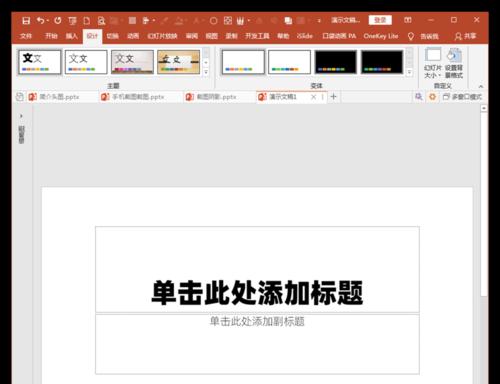
Task: Click the 单击此处添加副标题 subtitle placeholder
Action: point(257,344)
